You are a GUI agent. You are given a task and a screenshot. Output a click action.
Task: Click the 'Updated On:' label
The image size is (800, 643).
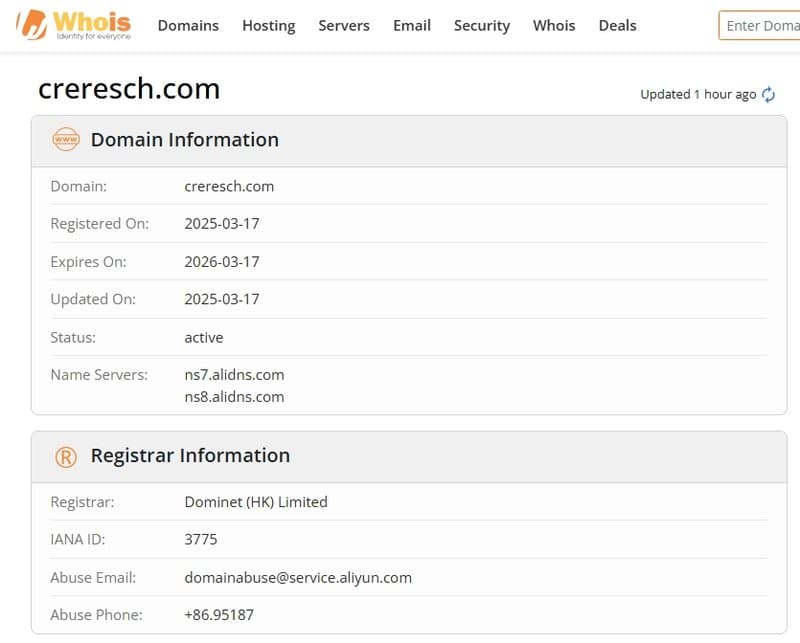[x=93, y=299]
